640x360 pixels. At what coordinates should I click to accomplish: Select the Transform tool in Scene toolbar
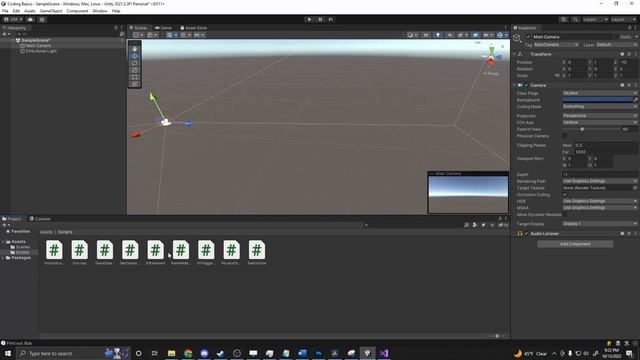[134, 84]
